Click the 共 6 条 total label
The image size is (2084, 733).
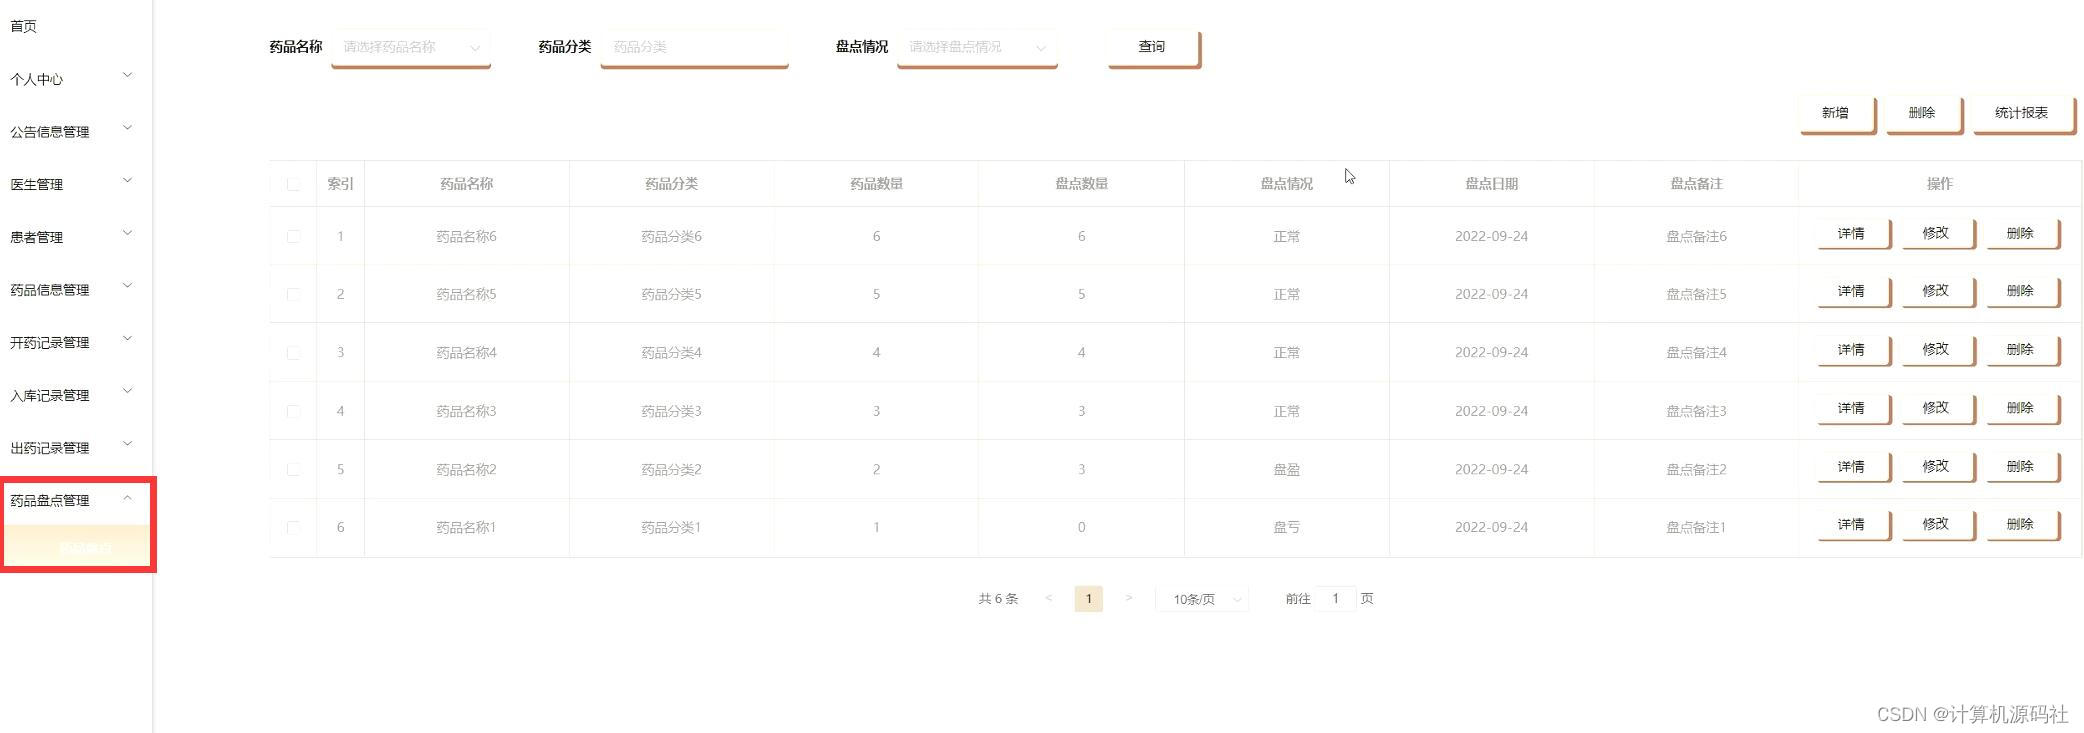click(998, 599)
